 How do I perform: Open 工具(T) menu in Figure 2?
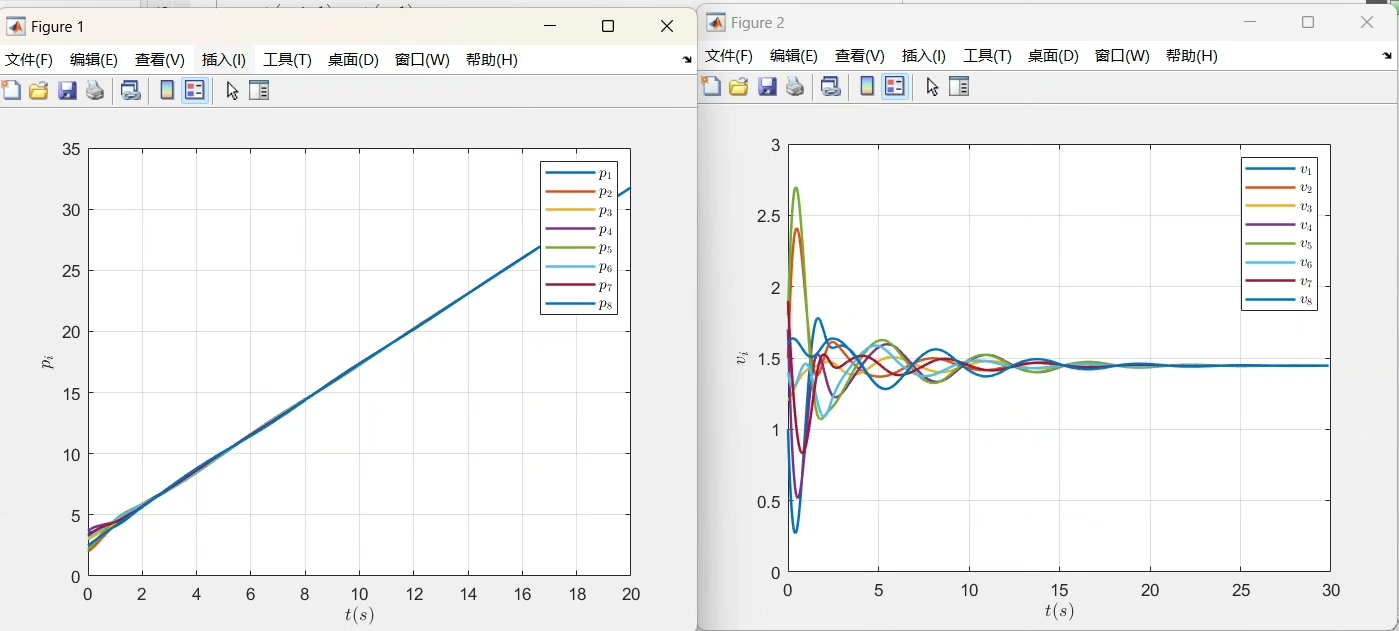988,56
